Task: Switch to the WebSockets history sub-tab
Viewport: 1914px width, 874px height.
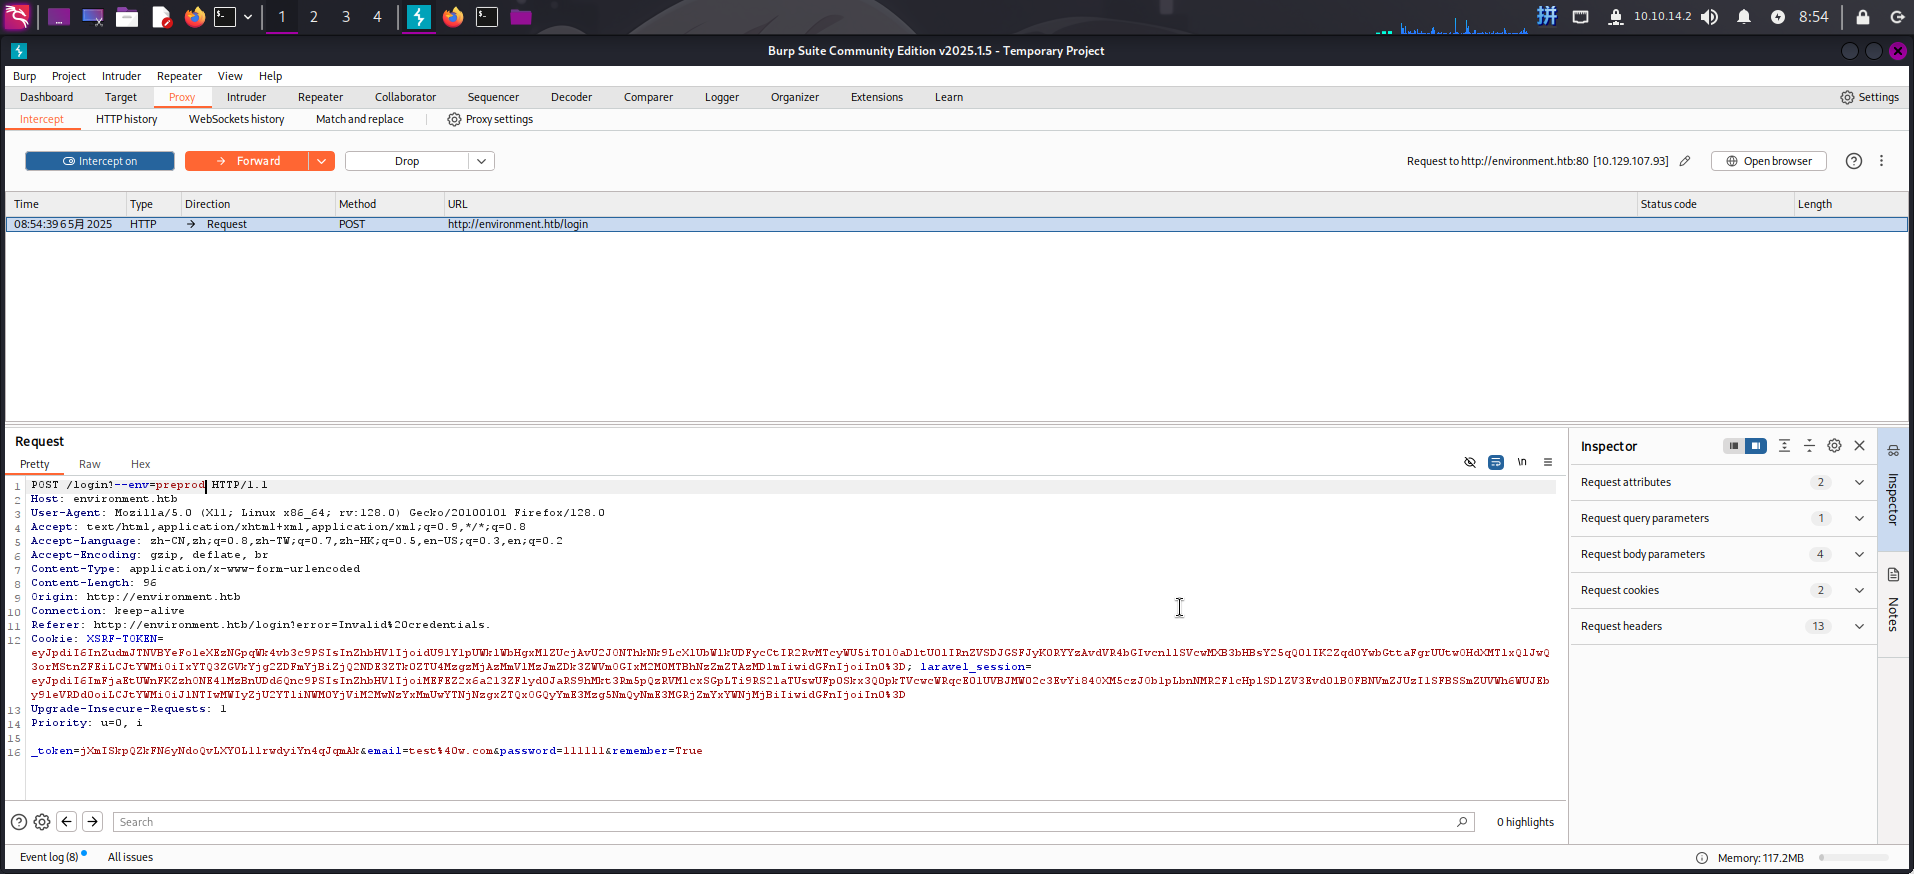Action: [x=236, y=119]
